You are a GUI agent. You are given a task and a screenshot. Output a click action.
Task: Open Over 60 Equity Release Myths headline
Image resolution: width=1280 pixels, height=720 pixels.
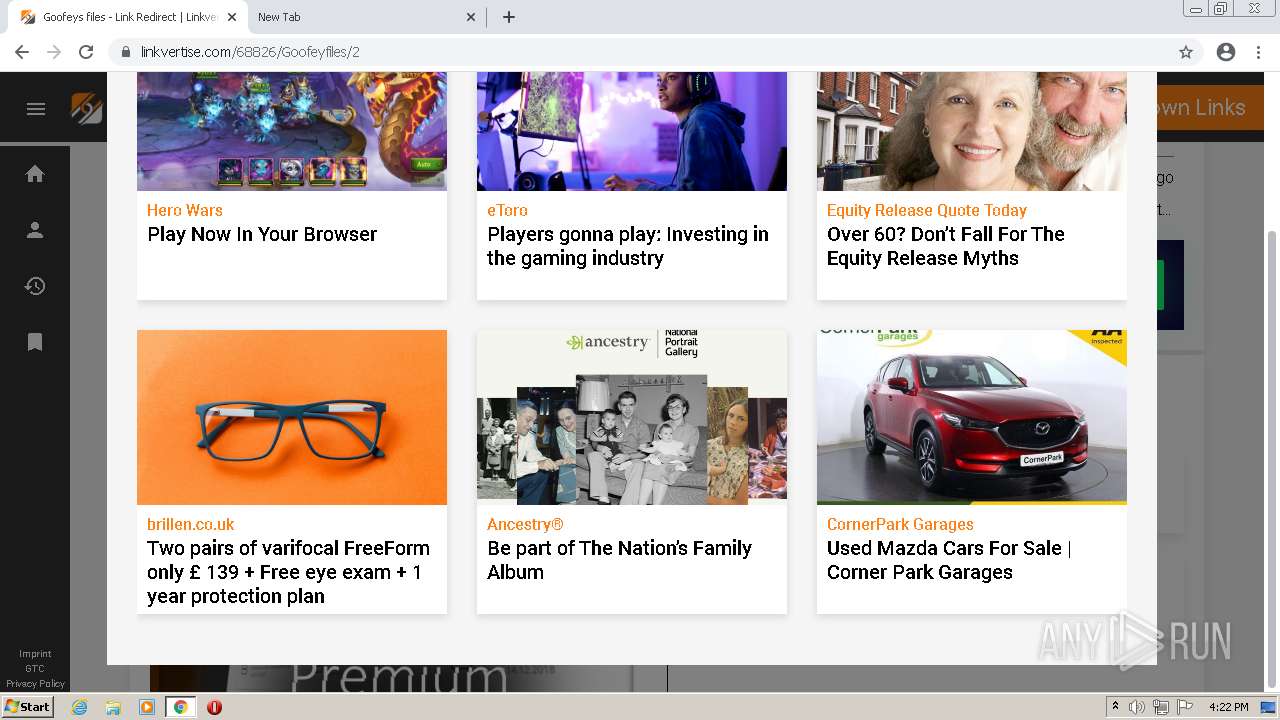point(946,246)
